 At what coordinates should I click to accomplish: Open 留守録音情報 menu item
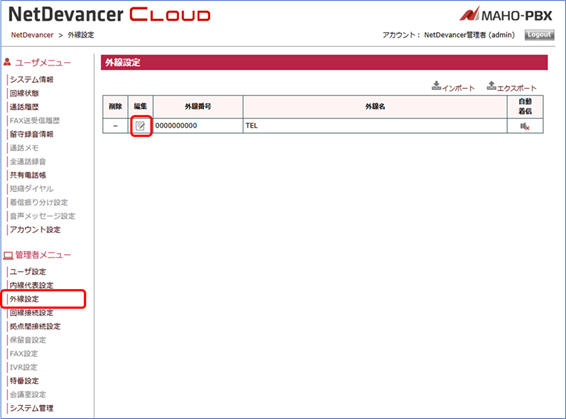click(x=32, y=134)
